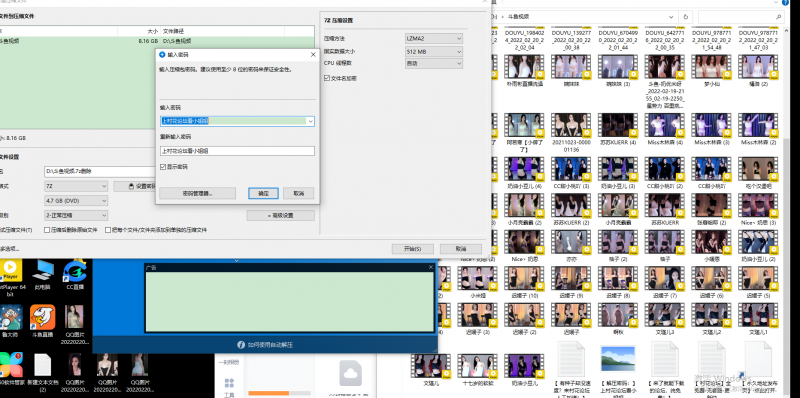This screenshot has width=800, height=398.
Task: Enable 压缩后删除原始文件 checkbox
Action: click(47, 230)
